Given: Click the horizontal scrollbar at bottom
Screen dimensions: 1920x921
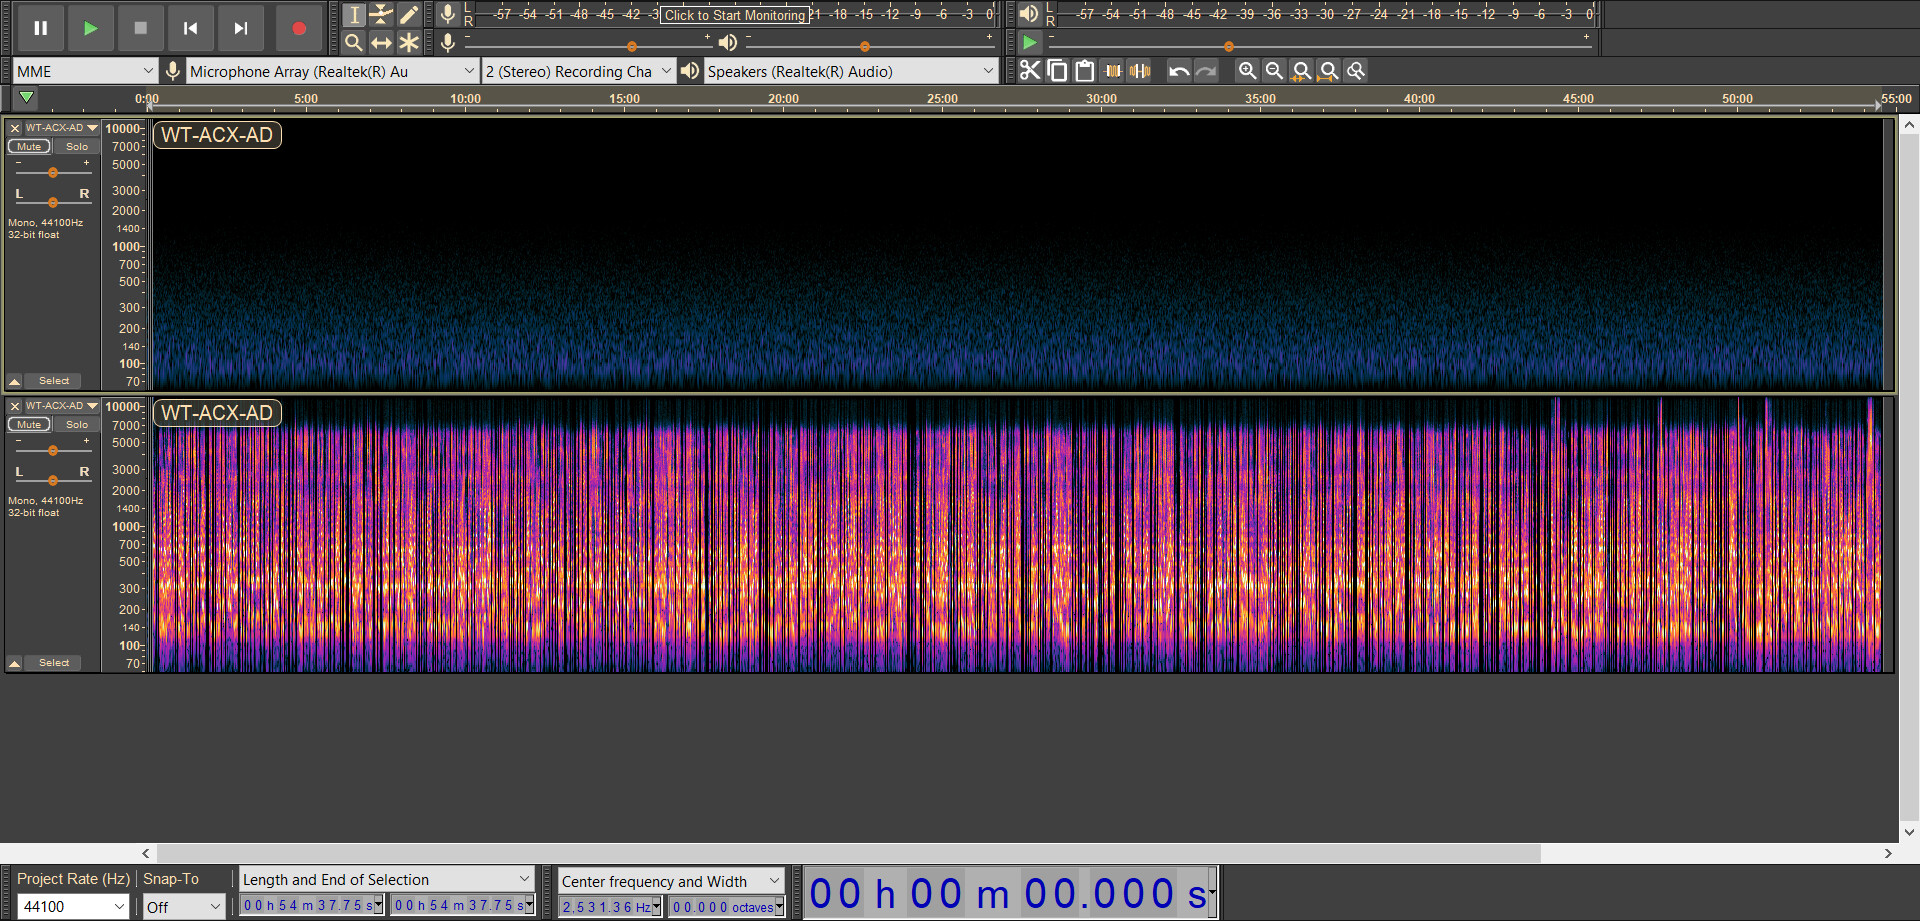Looking at the screenshot, I should pyautogui.click(x=848, y=853).
